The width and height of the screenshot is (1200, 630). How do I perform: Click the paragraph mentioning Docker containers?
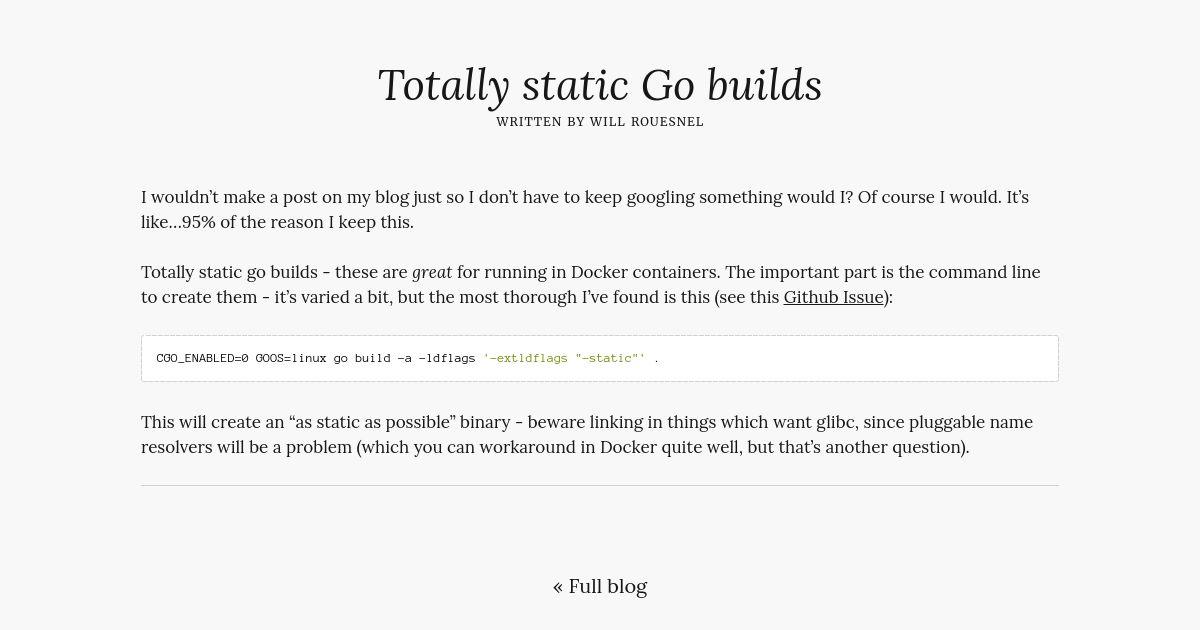click(x=591, y=284)
